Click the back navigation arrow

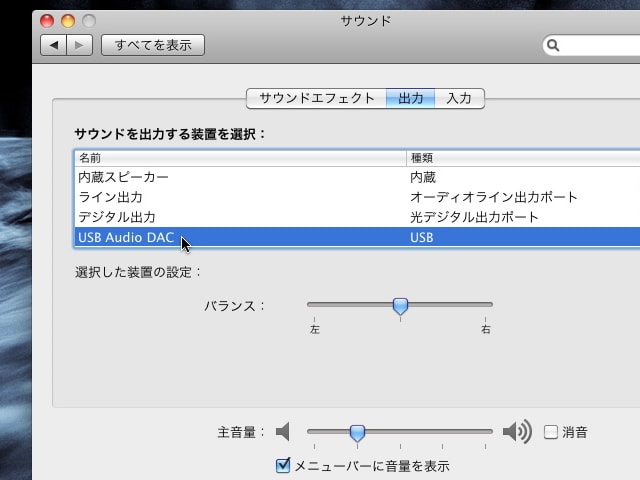(53, 45)
